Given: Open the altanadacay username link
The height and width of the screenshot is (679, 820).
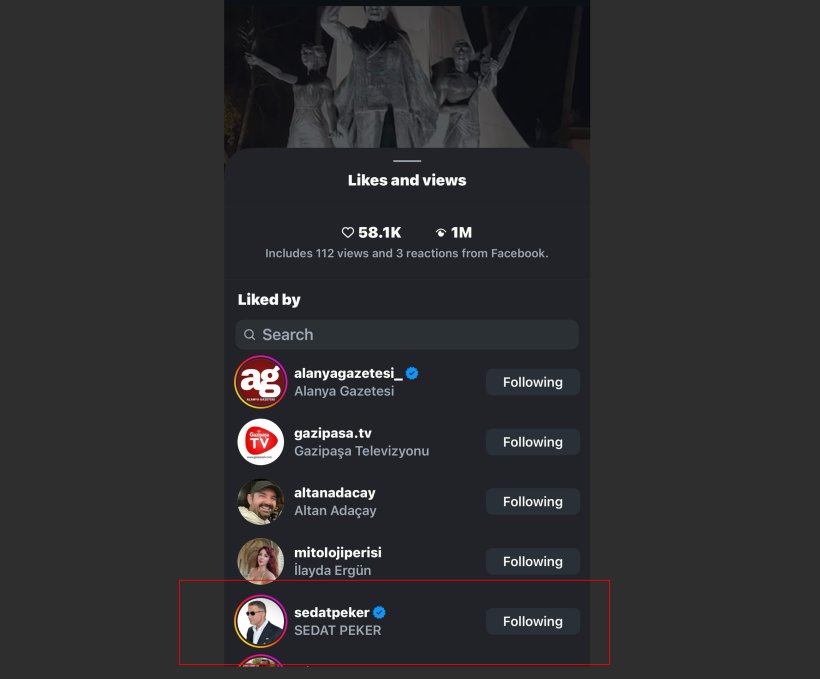Looking at the screenshot, I should coord(335,493).
